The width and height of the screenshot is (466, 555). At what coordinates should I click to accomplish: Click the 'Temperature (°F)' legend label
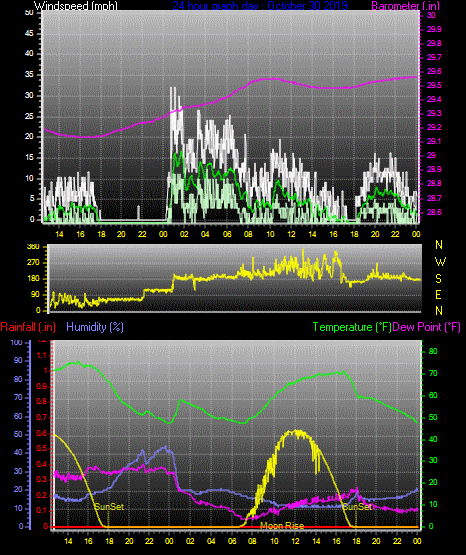coord(352,327)
